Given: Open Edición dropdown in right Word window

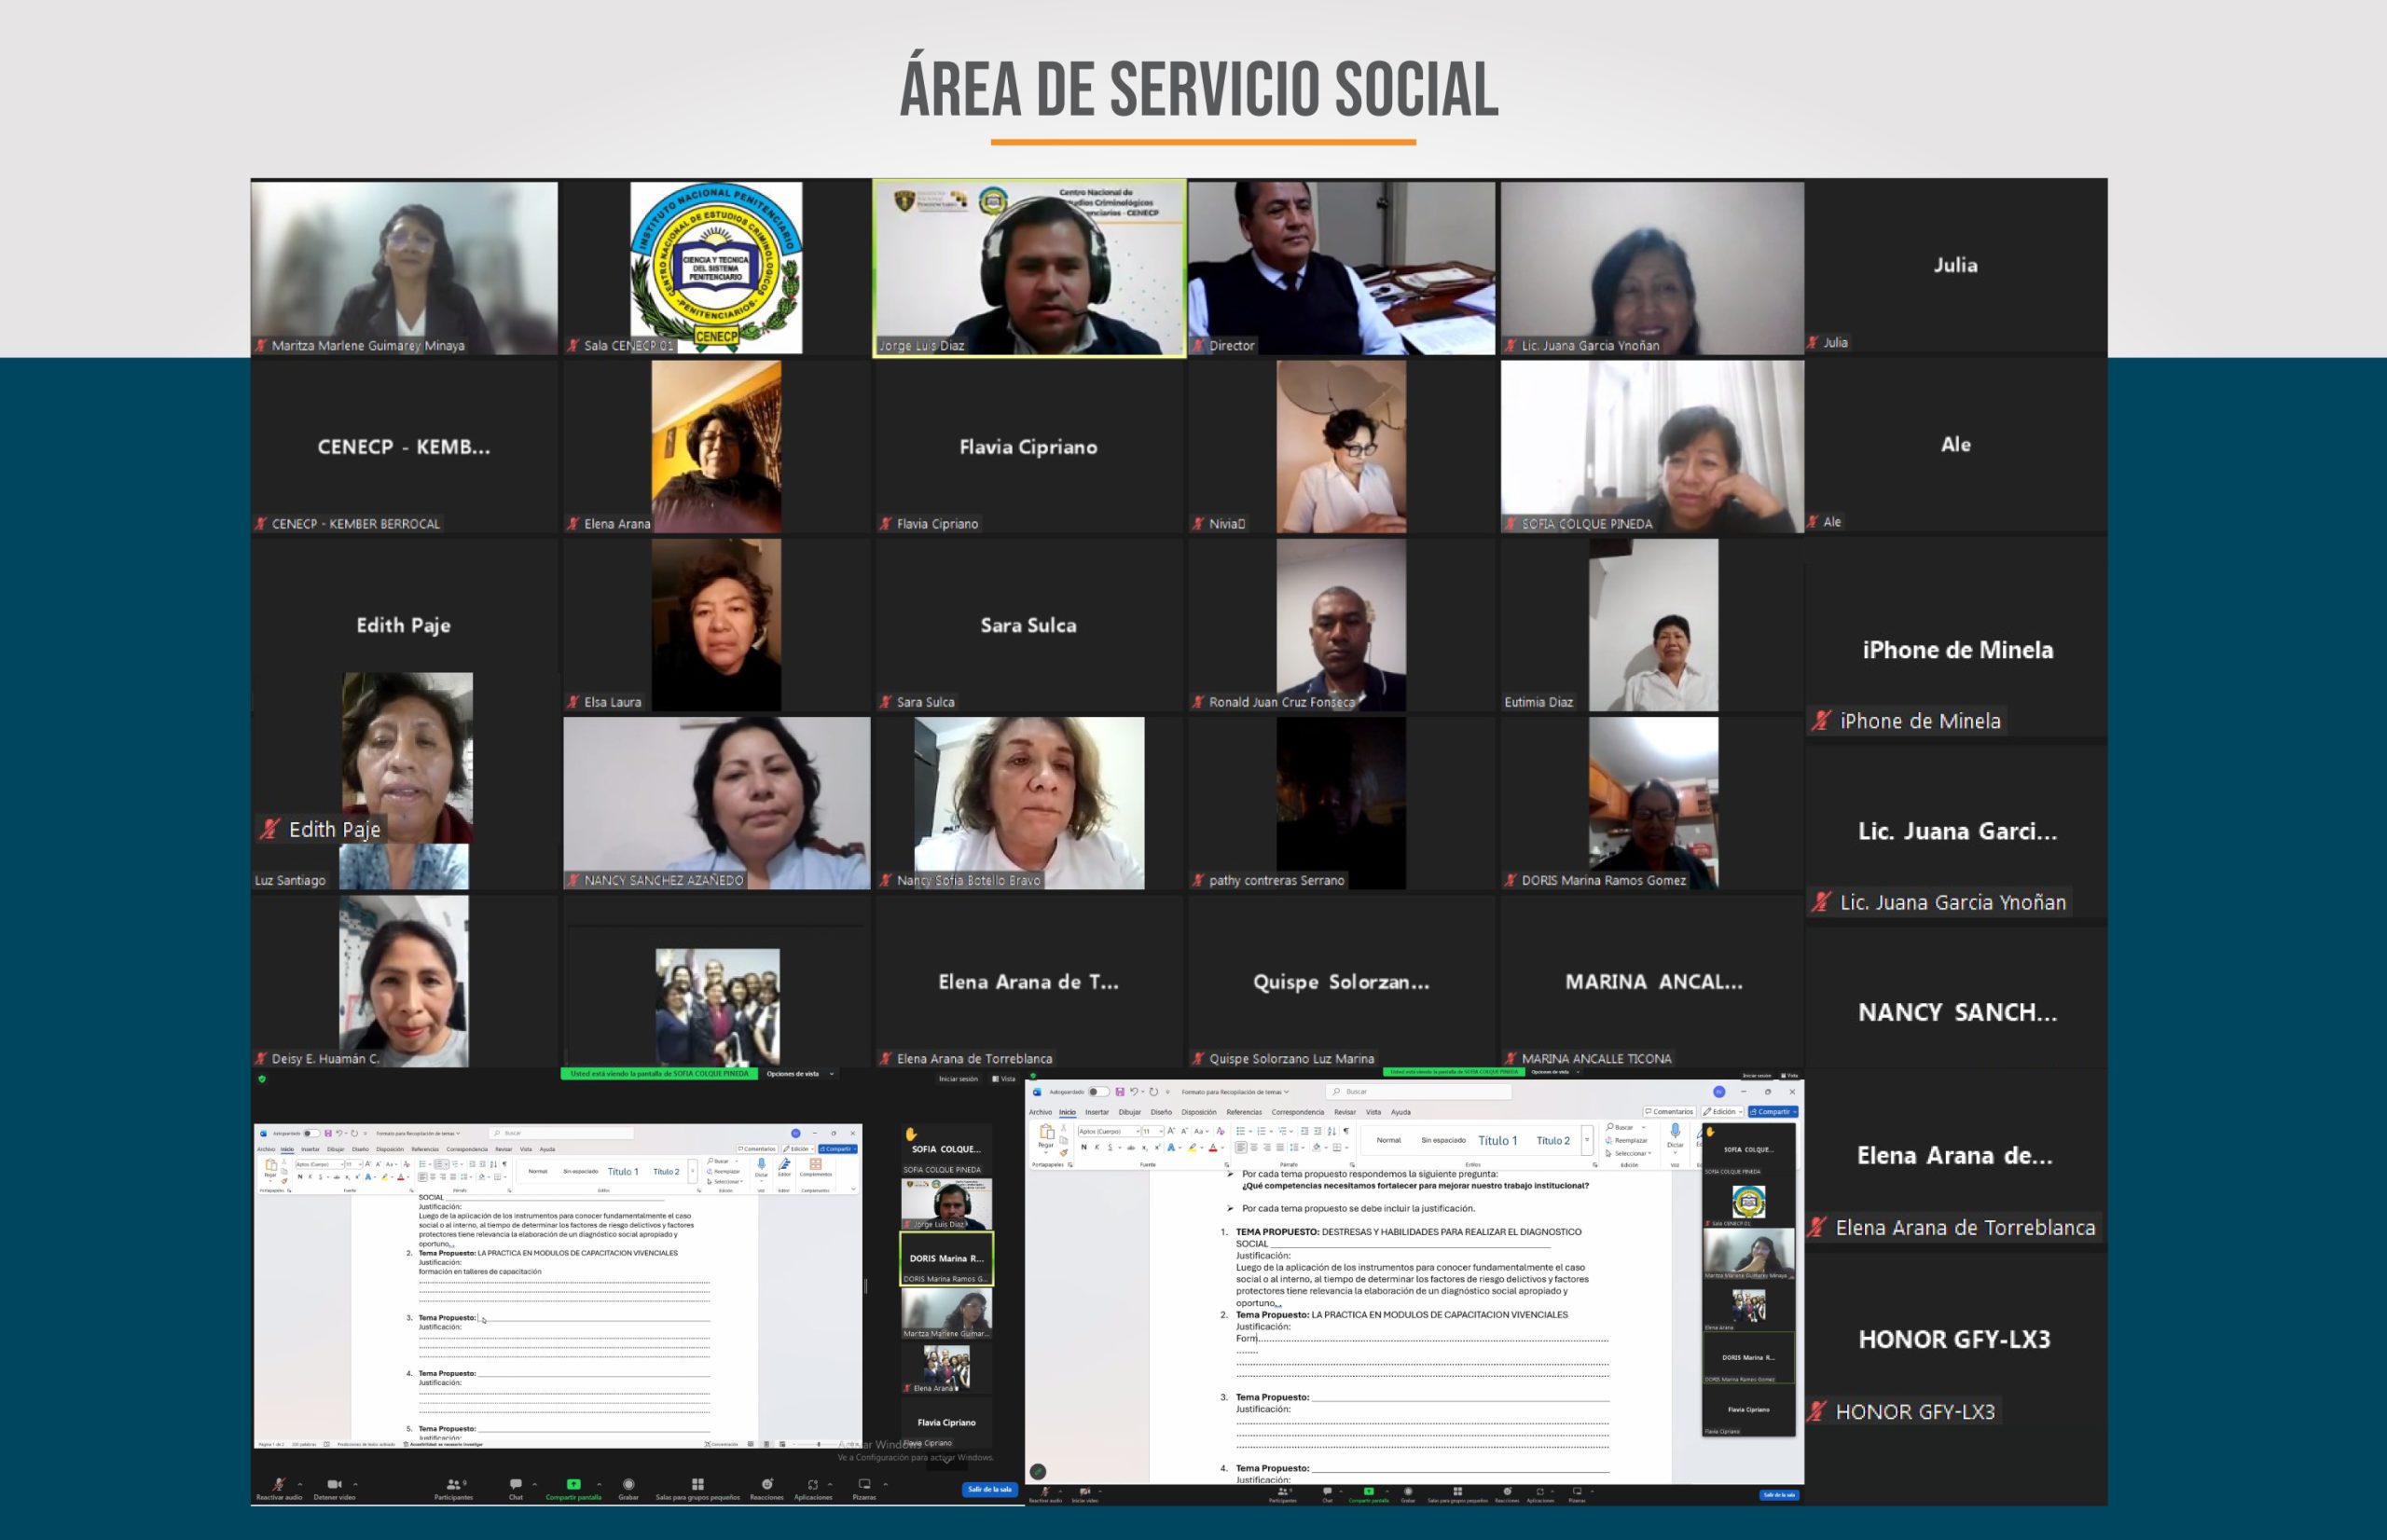Looking at the screenshot, I should (1724, 1112).
